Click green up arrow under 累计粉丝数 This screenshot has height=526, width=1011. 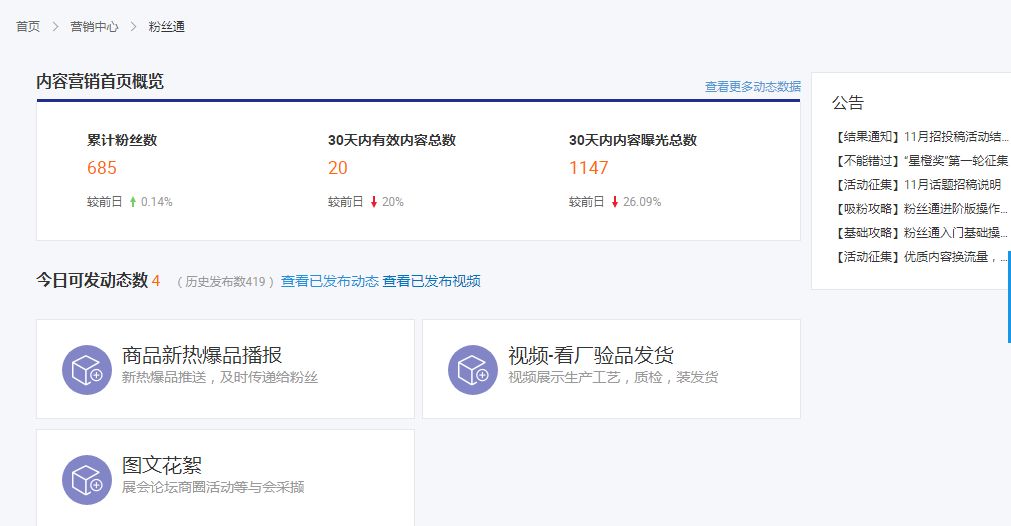(x=132, y=202)
